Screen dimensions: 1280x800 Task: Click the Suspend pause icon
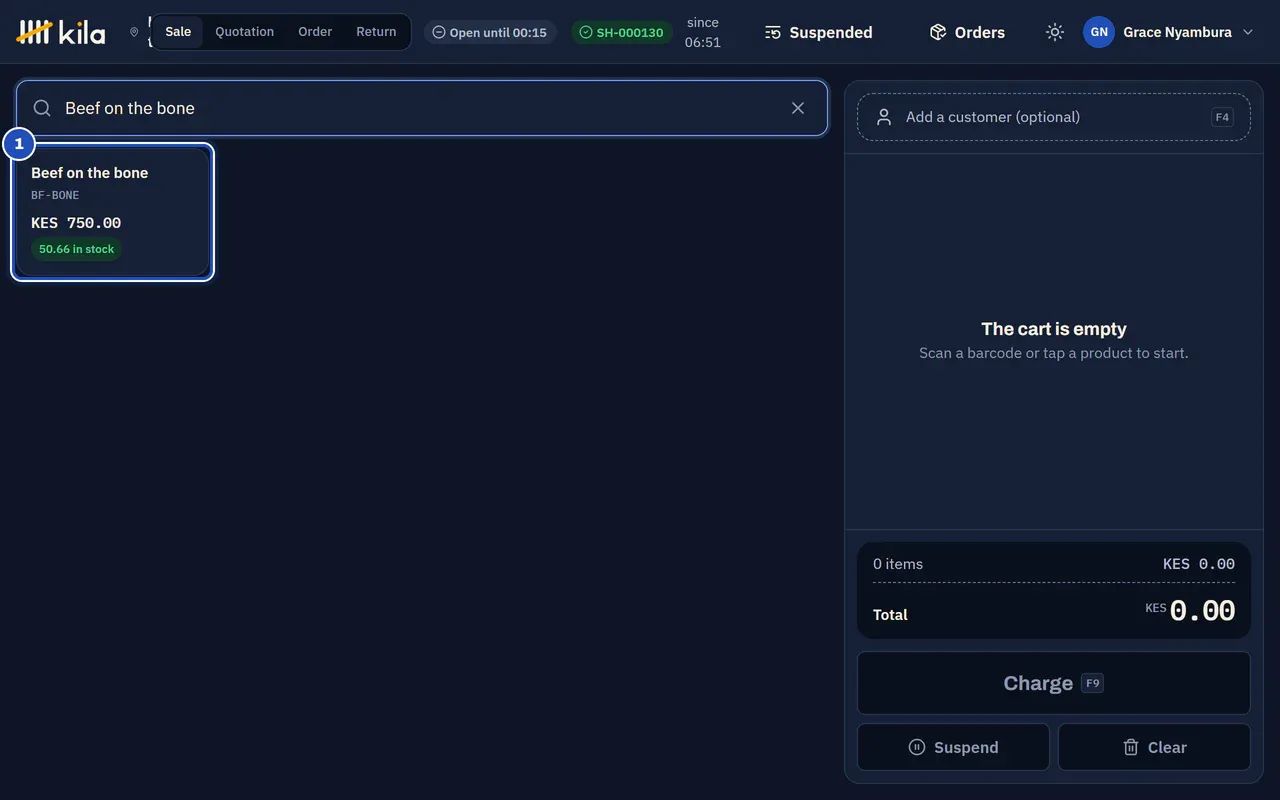pyautogui.click(x=917, y=747)
